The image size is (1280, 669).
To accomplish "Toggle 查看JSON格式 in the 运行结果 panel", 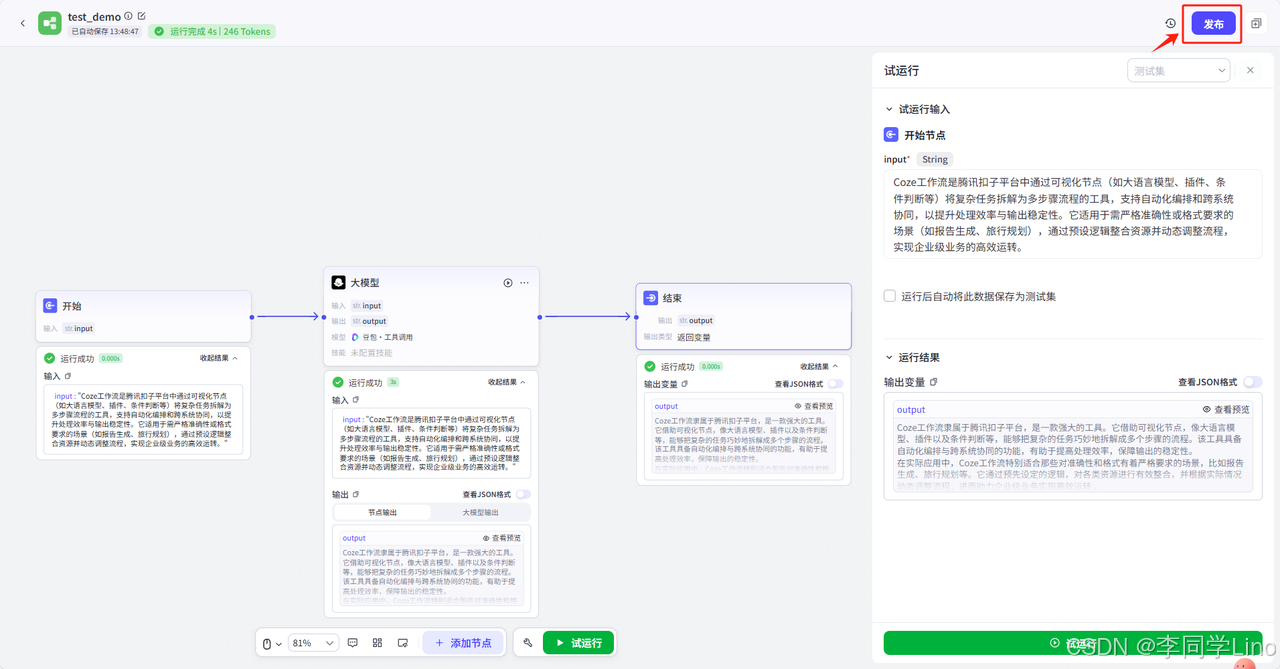I will tap(1252, 382).
